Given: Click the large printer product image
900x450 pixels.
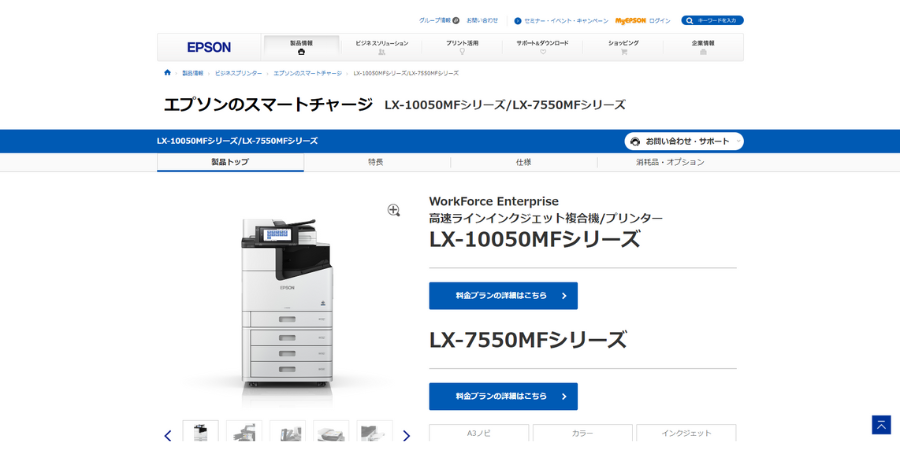Looking at the screenshot, I should (x=286, y=302).
